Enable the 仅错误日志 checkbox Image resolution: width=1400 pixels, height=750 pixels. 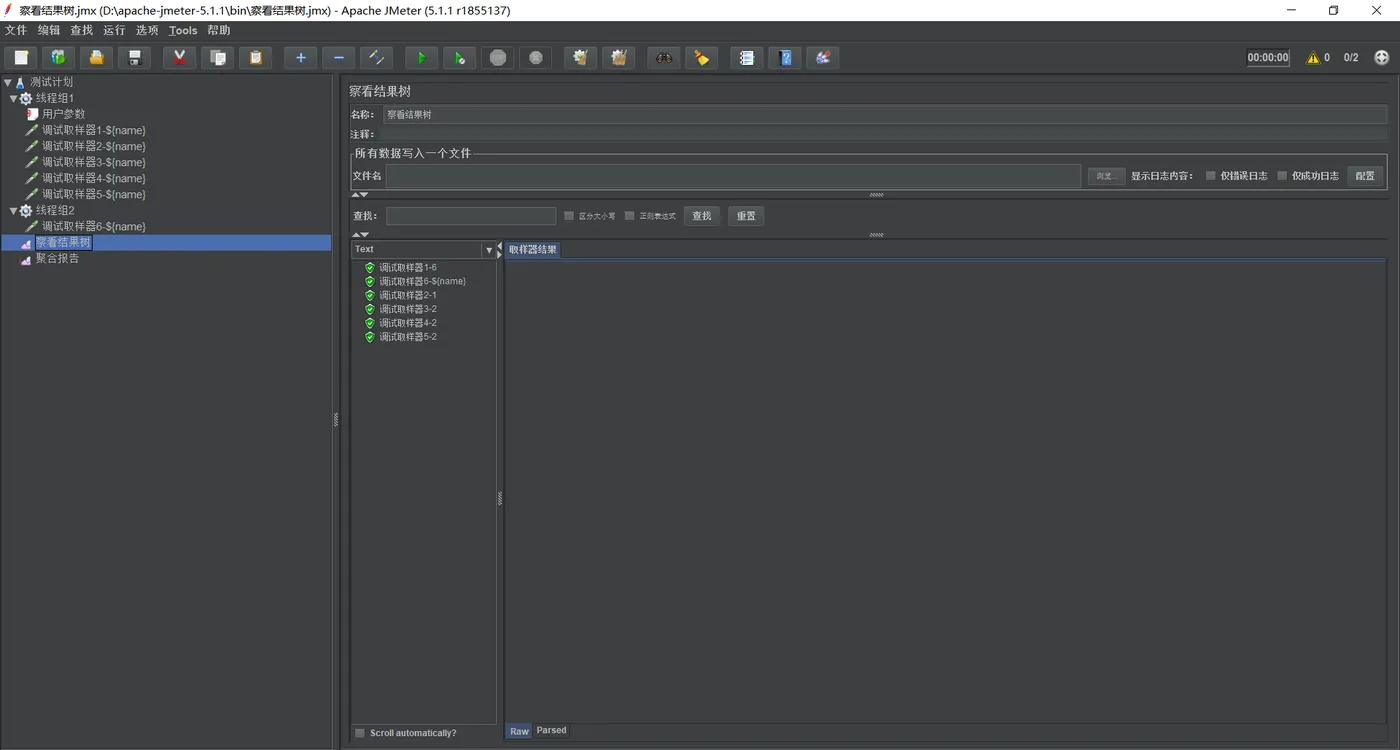(1211, 176)
